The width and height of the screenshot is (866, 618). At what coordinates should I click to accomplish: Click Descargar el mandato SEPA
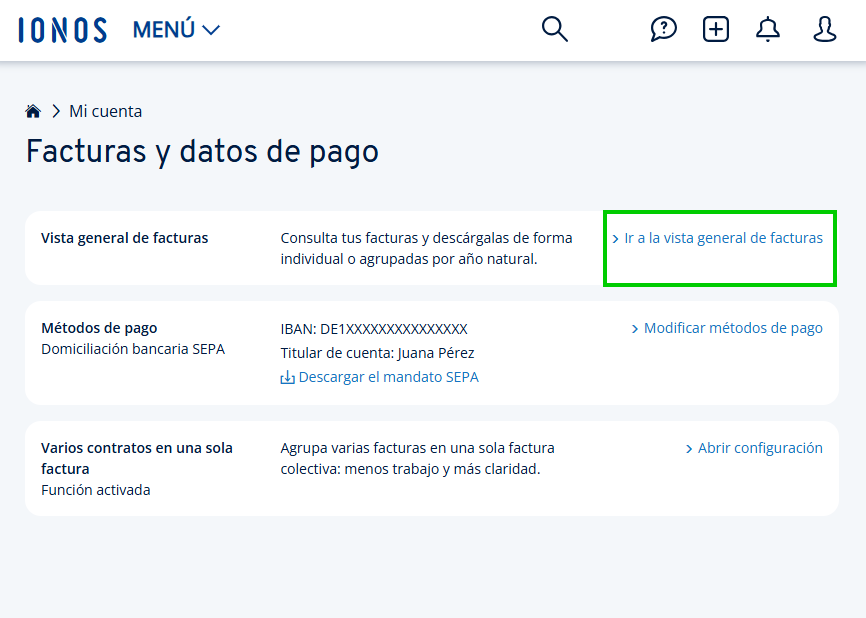[x=390, y=378]
